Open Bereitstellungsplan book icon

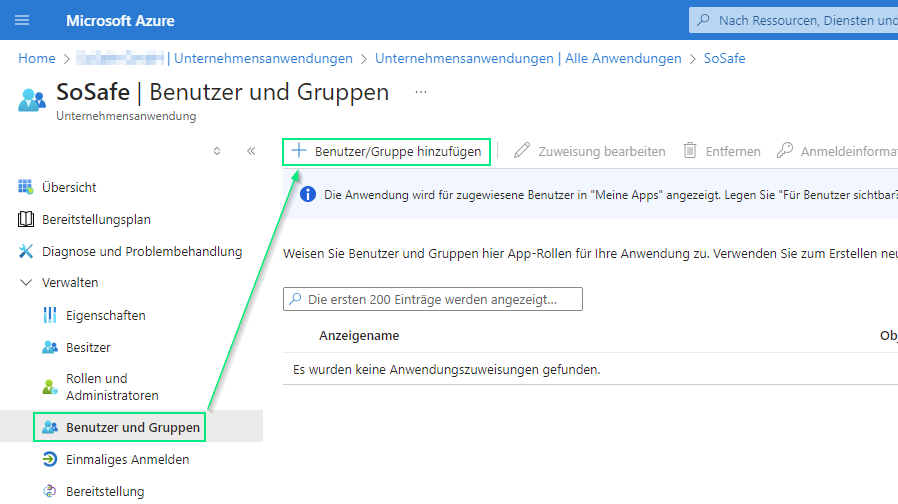click(x=26, y=219)
